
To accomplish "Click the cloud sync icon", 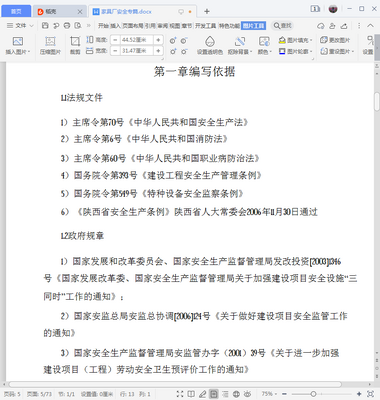I will coord(321,26).
